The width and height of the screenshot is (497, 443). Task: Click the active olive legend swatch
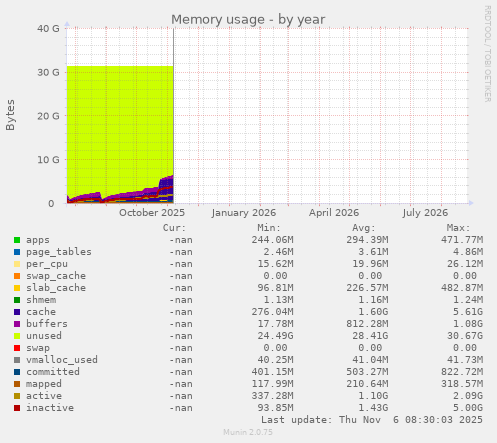(17, 396)
